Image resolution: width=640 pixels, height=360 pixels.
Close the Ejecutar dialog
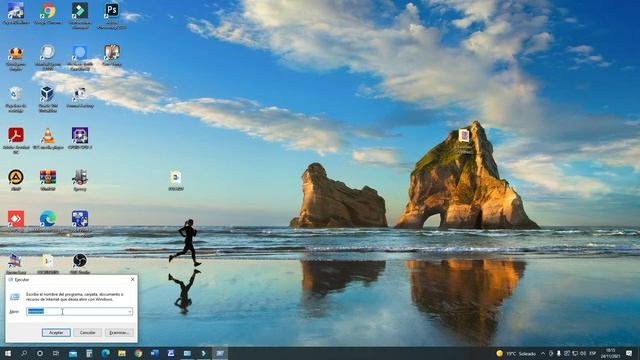[x=132, y=280]
